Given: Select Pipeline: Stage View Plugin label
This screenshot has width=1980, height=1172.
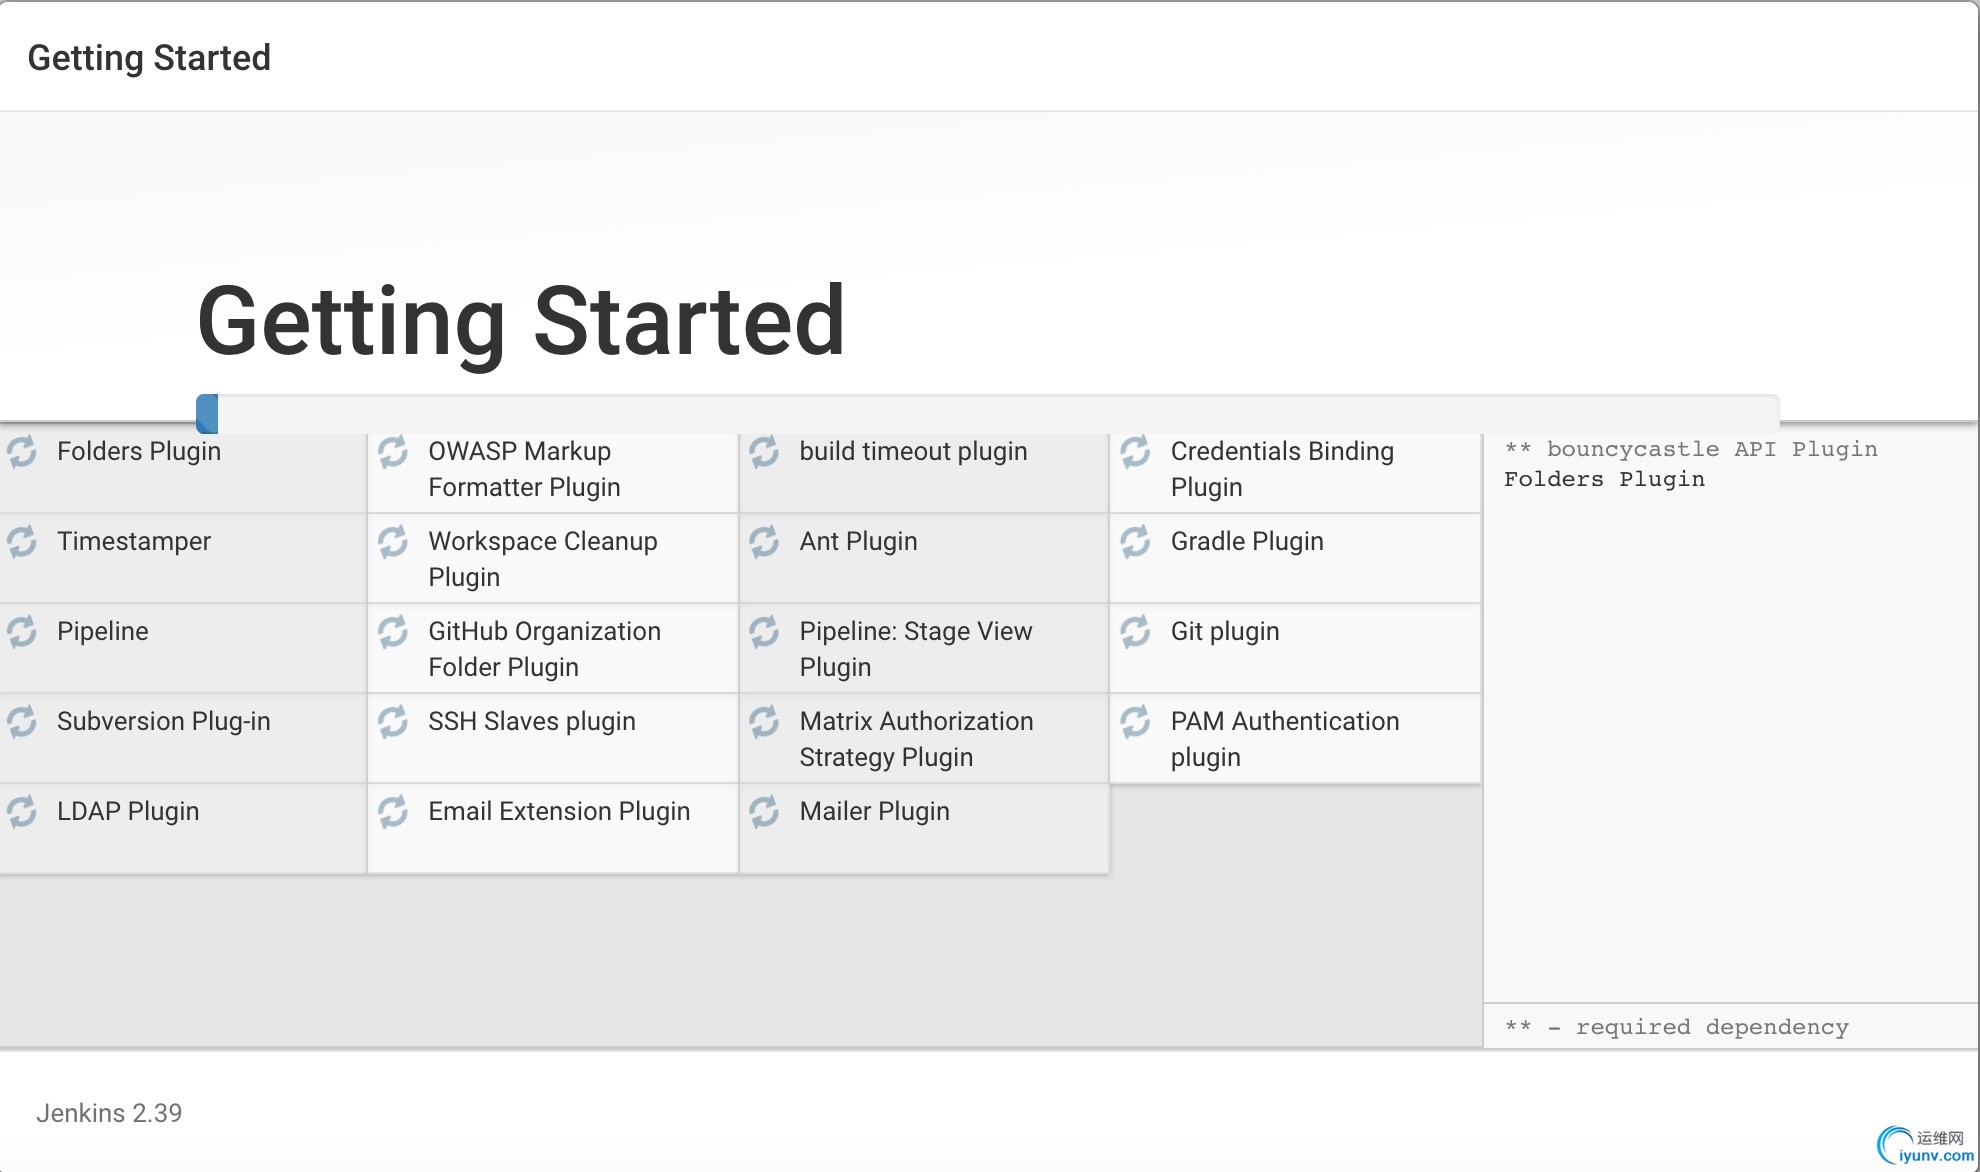Looking at the screenshot, I should pos(916,649).
